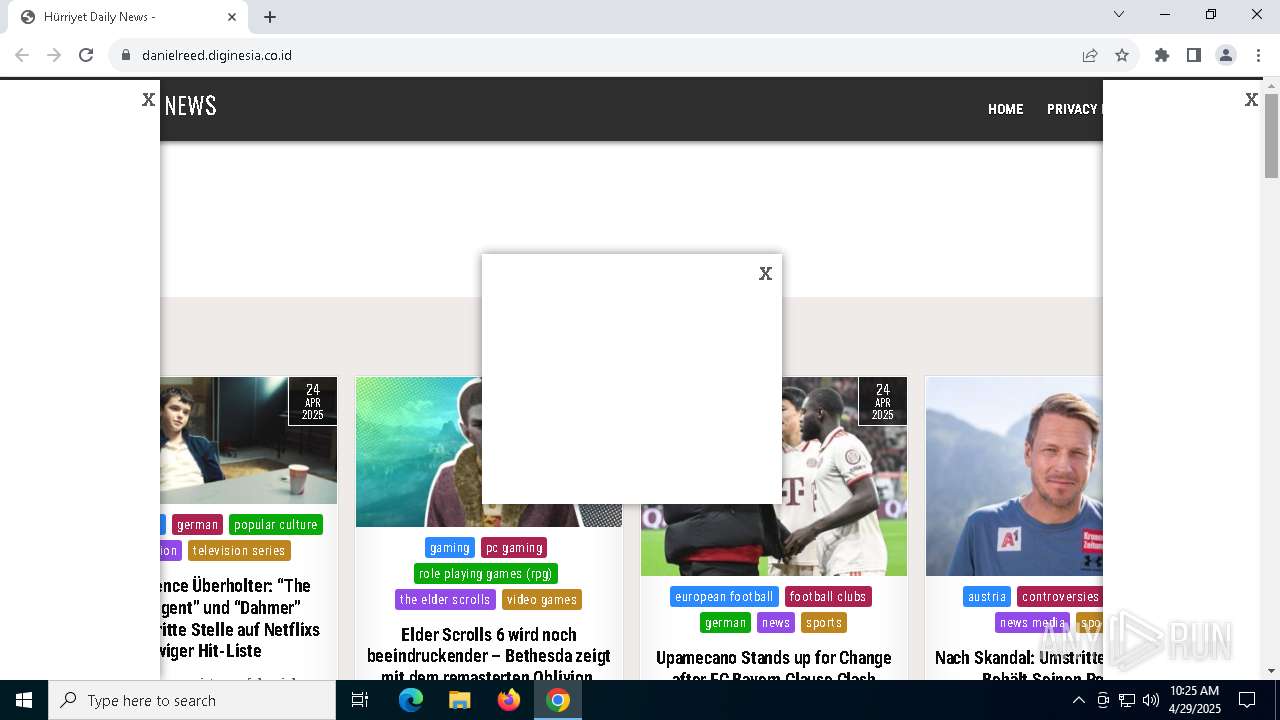Select 'the elder scrolls' tag
The width and height of the screenshot is (1280, 720).
pos(445,600)
